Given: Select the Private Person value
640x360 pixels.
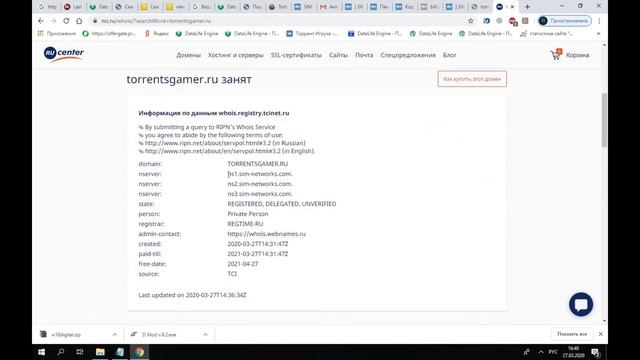Looking at the screenshot, I should 248,214.
